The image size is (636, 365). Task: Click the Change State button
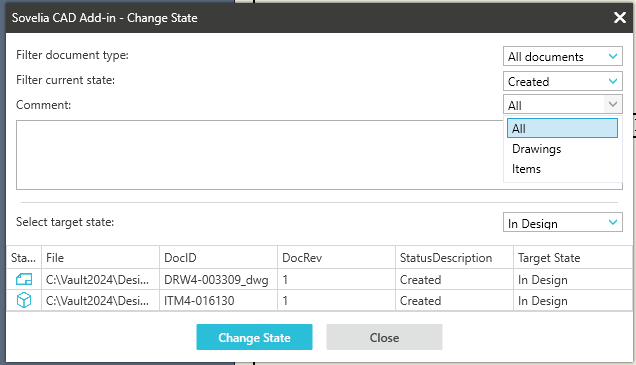point(254,337)
